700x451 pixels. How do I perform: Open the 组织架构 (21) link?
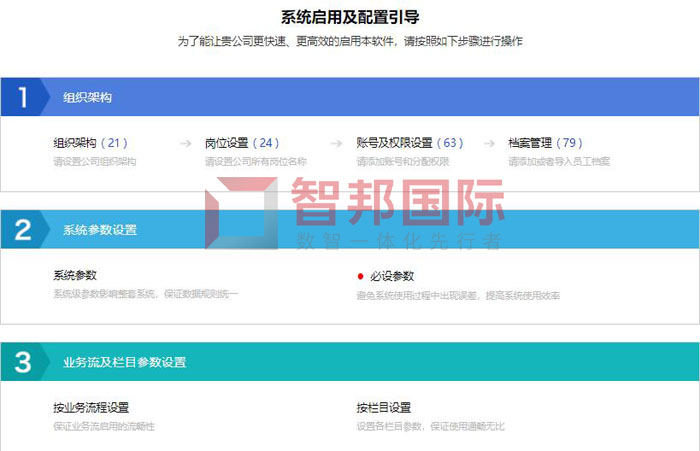(90, 143)
